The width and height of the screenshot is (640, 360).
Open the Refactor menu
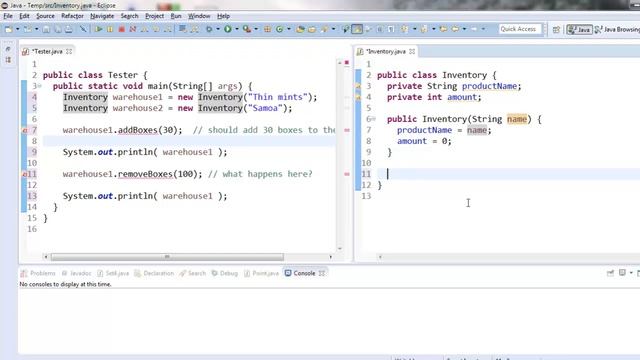72,16
